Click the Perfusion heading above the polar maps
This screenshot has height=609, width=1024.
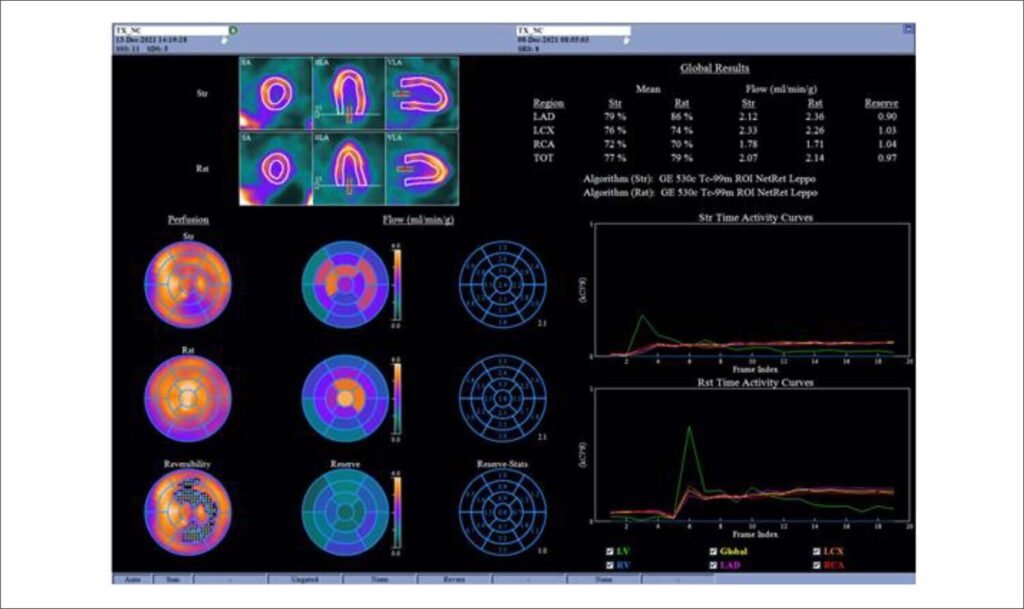click(188, 220)
